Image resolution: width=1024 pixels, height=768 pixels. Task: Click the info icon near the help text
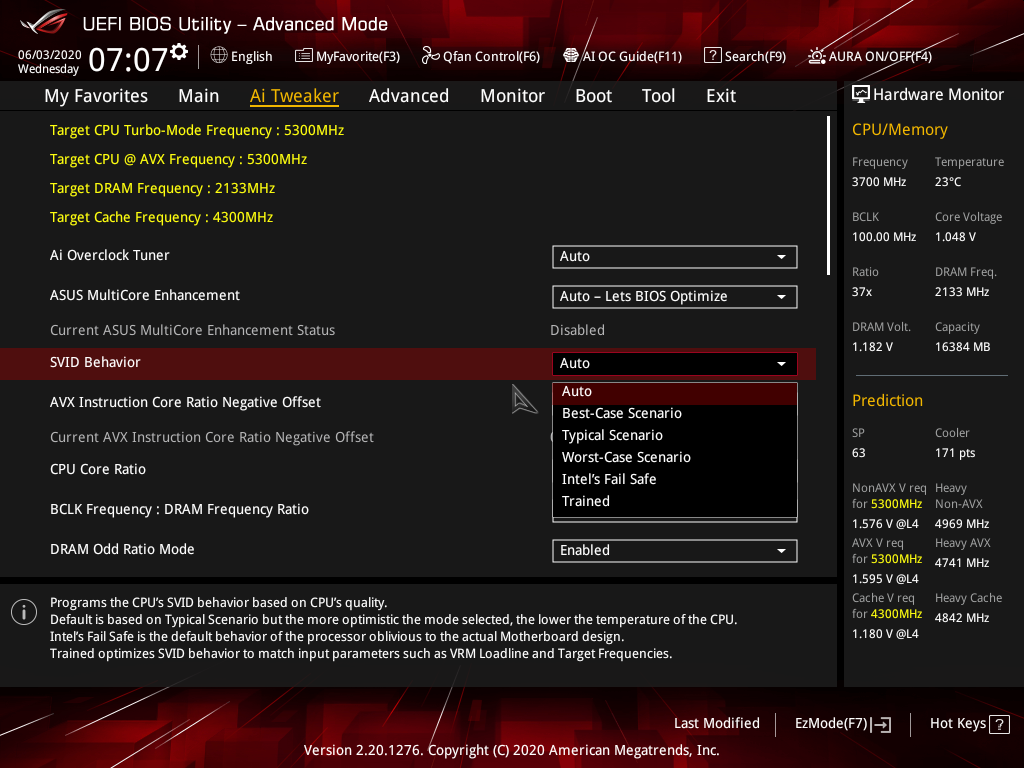pyautogui.click(x=23, y=611)
